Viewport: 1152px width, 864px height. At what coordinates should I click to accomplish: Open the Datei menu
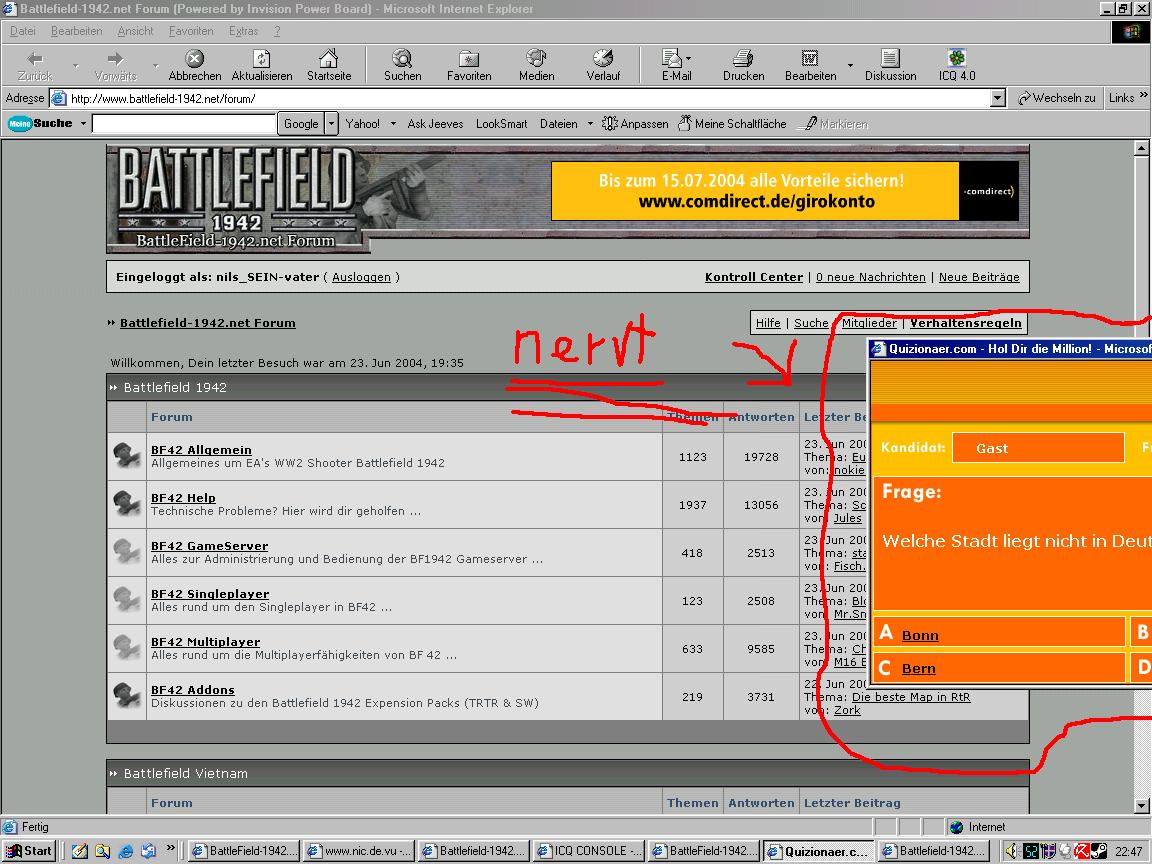[x=23, y=31]
